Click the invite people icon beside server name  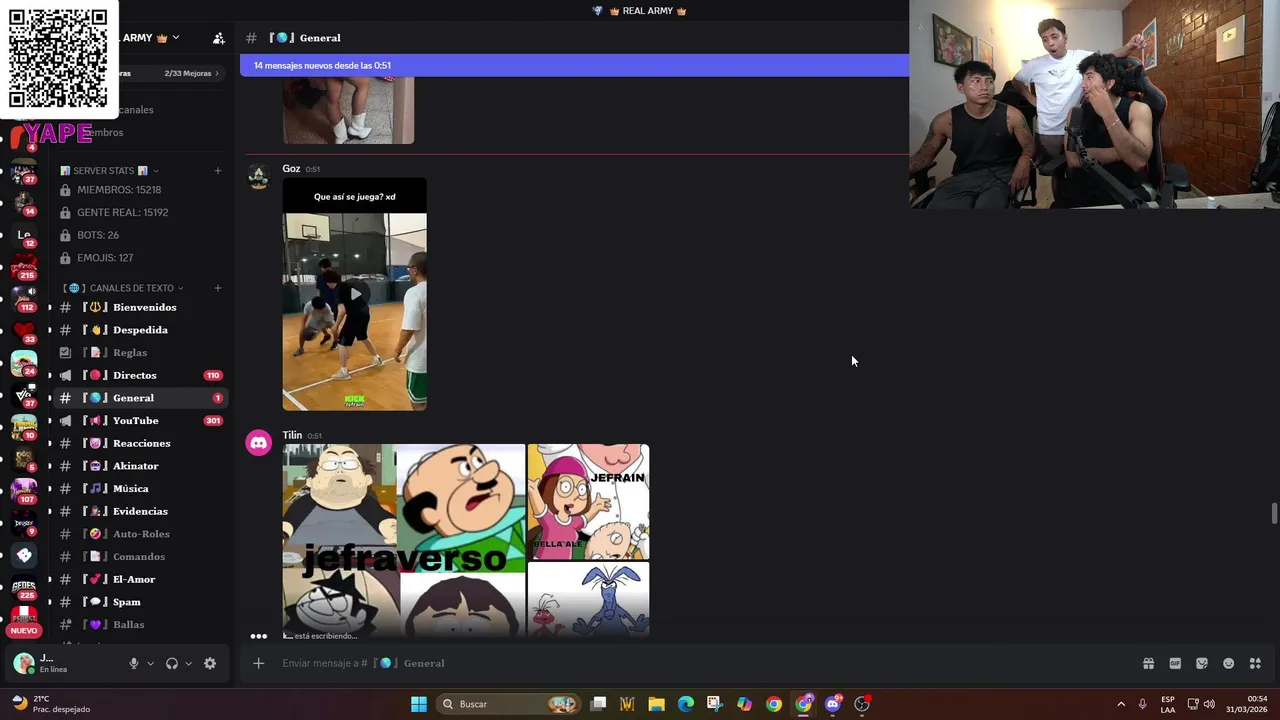(219, 38)
